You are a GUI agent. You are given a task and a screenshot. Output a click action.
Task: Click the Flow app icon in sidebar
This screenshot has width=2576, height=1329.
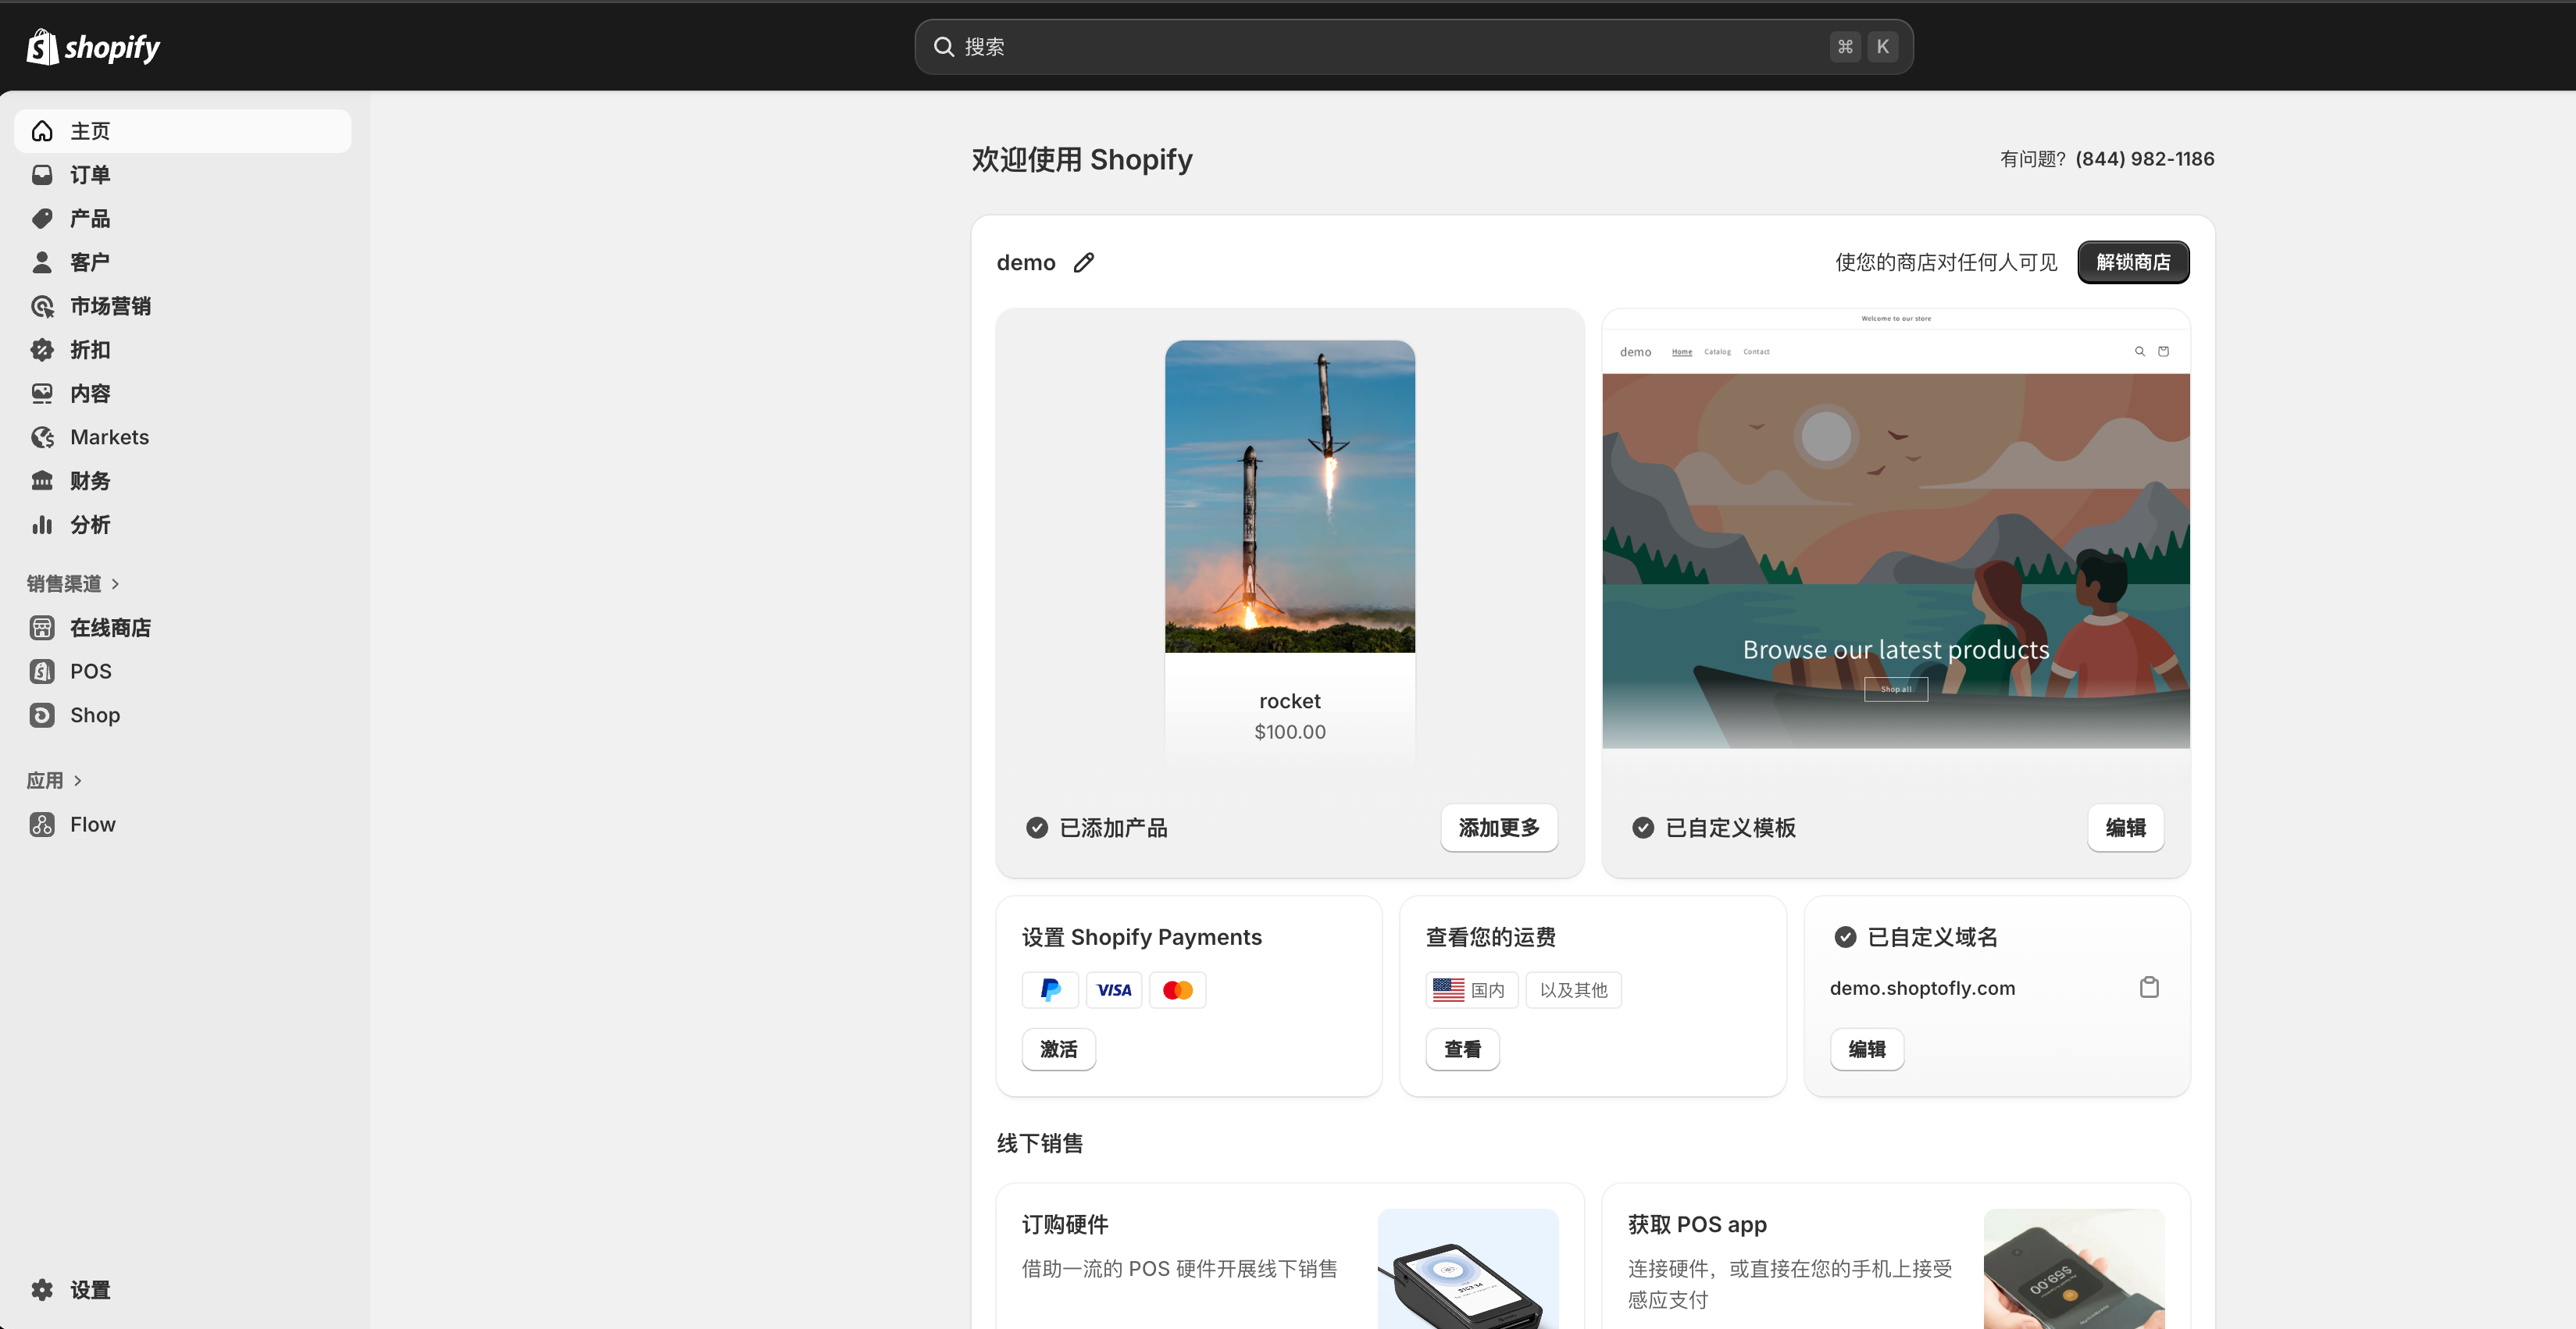tap(42, 824)
